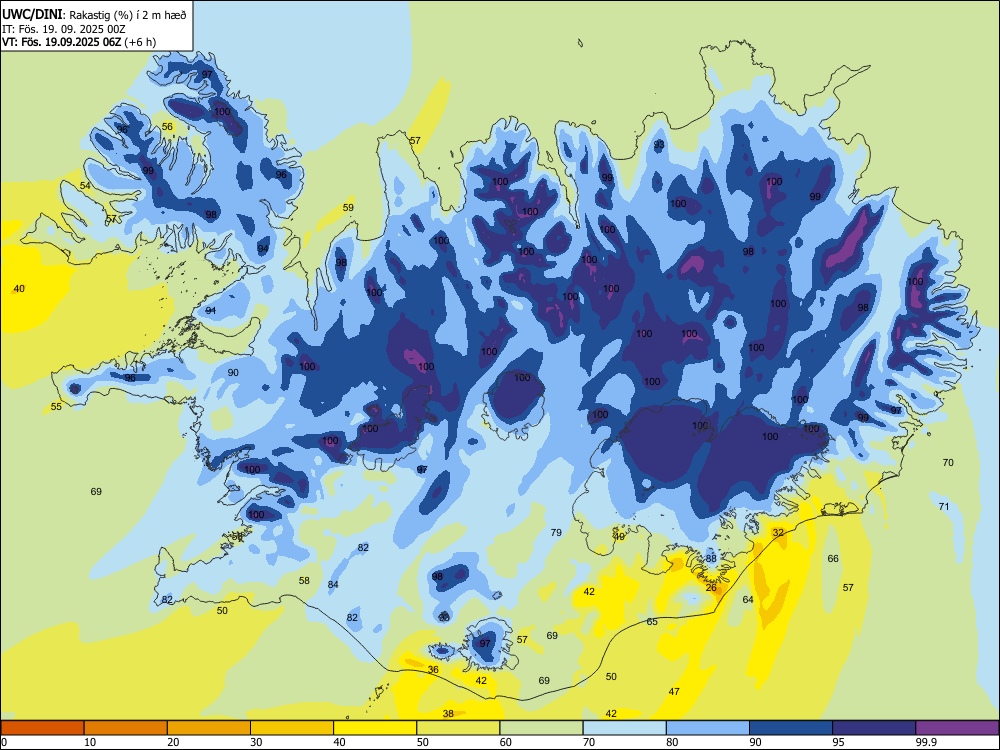The width and height of the screenshot is (1000, 750).
Task: Click the '47' humidity value on the map
Action: tap(674, 691)
